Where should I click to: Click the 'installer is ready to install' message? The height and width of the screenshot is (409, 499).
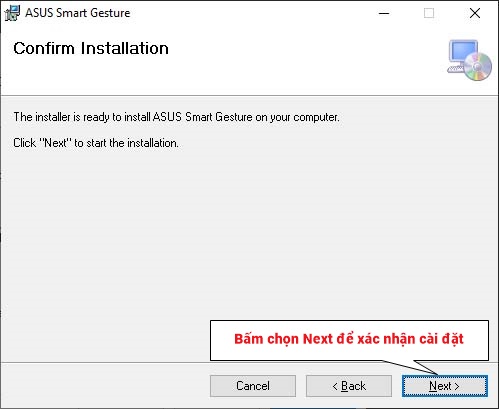pyautogui.click(x=176, y=117)
